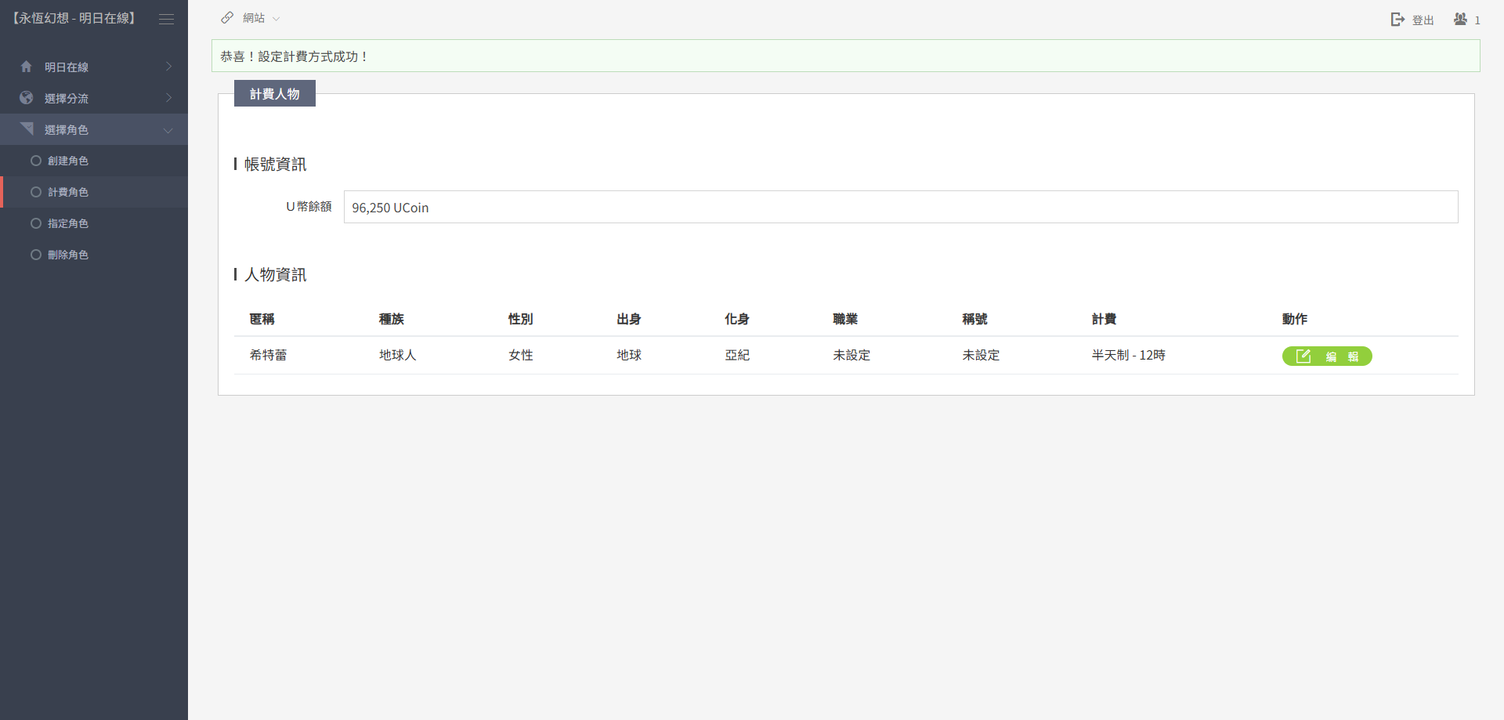
Task: Expand the 網站 dropdown arrow
Action: [276, 19]
